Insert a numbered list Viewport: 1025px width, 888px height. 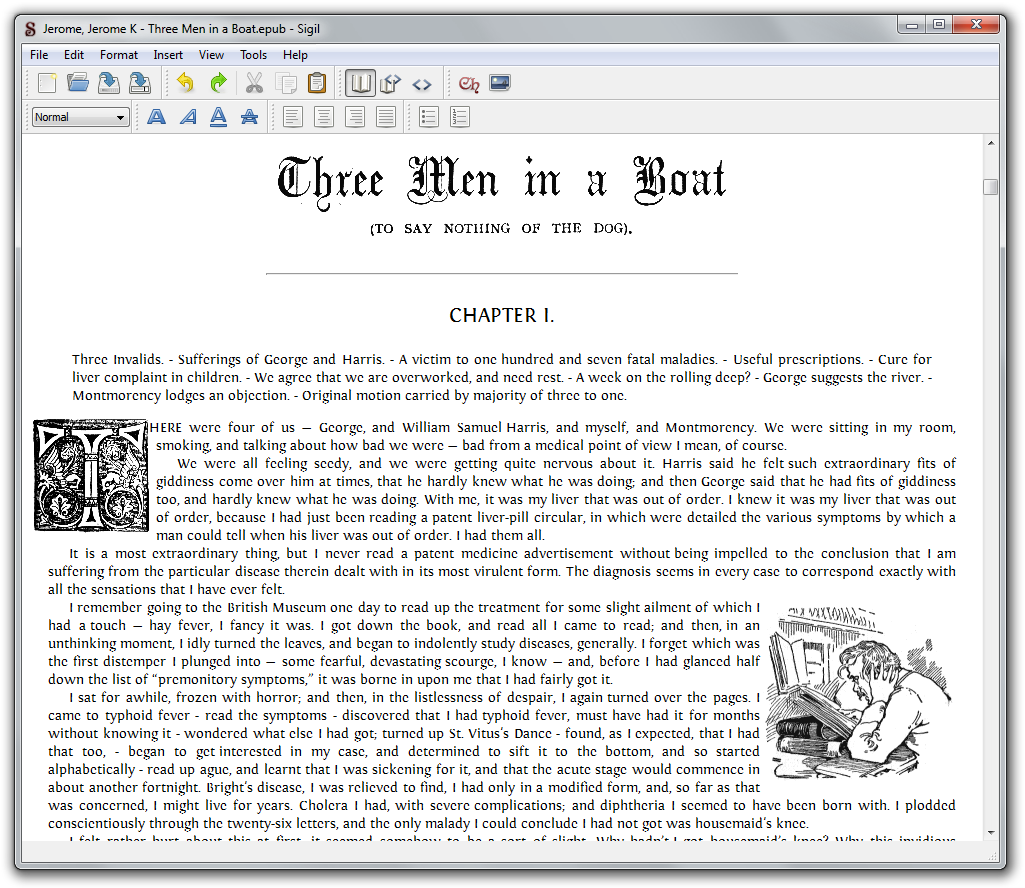coord(460,117)
